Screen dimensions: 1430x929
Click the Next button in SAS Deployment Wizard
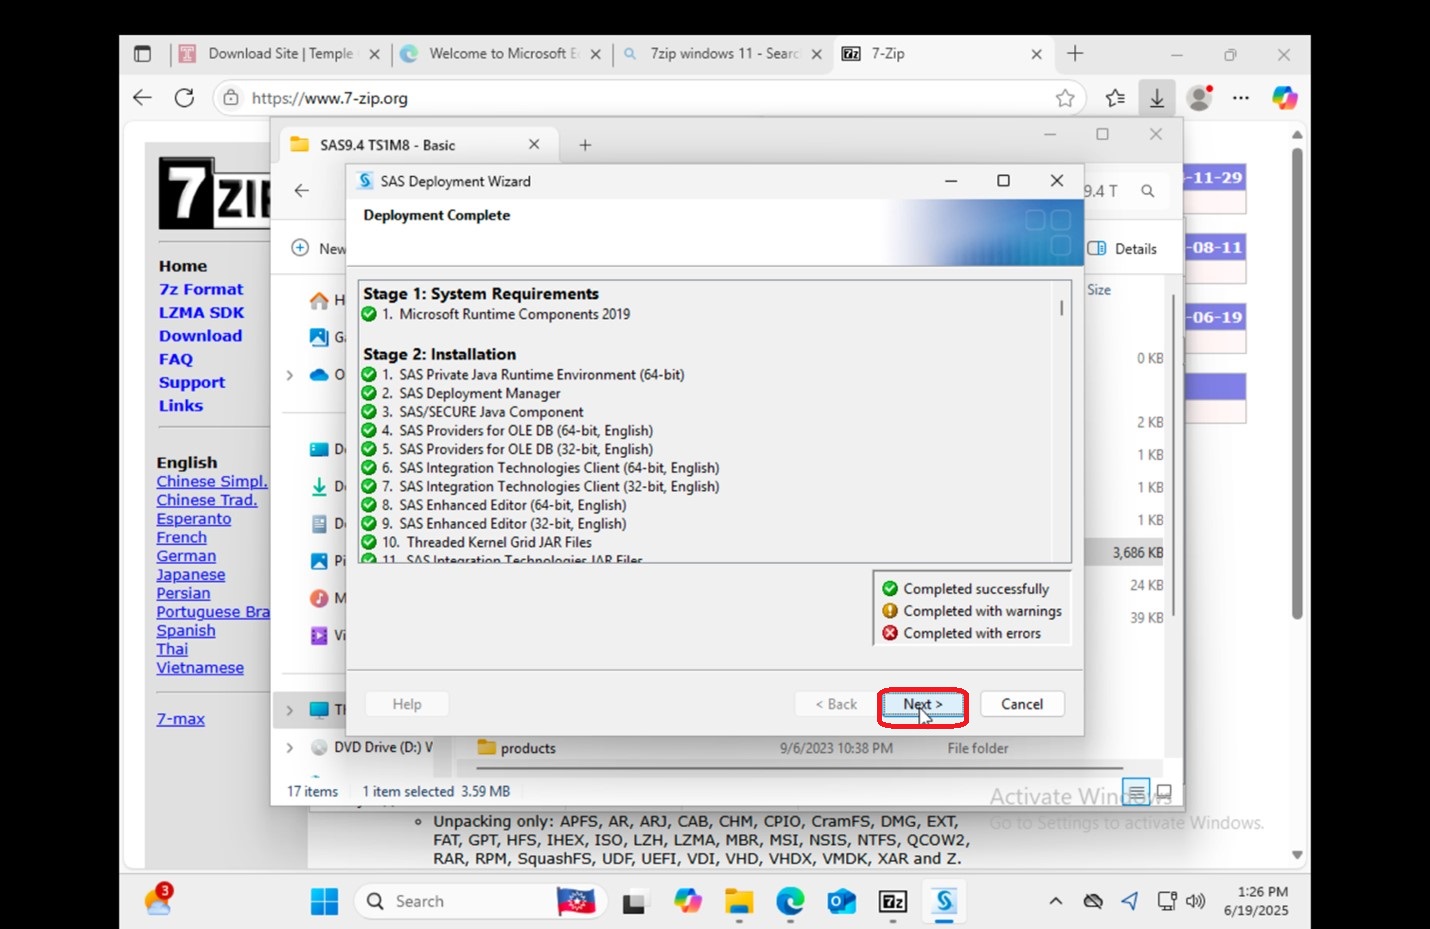tap(922, 704)
